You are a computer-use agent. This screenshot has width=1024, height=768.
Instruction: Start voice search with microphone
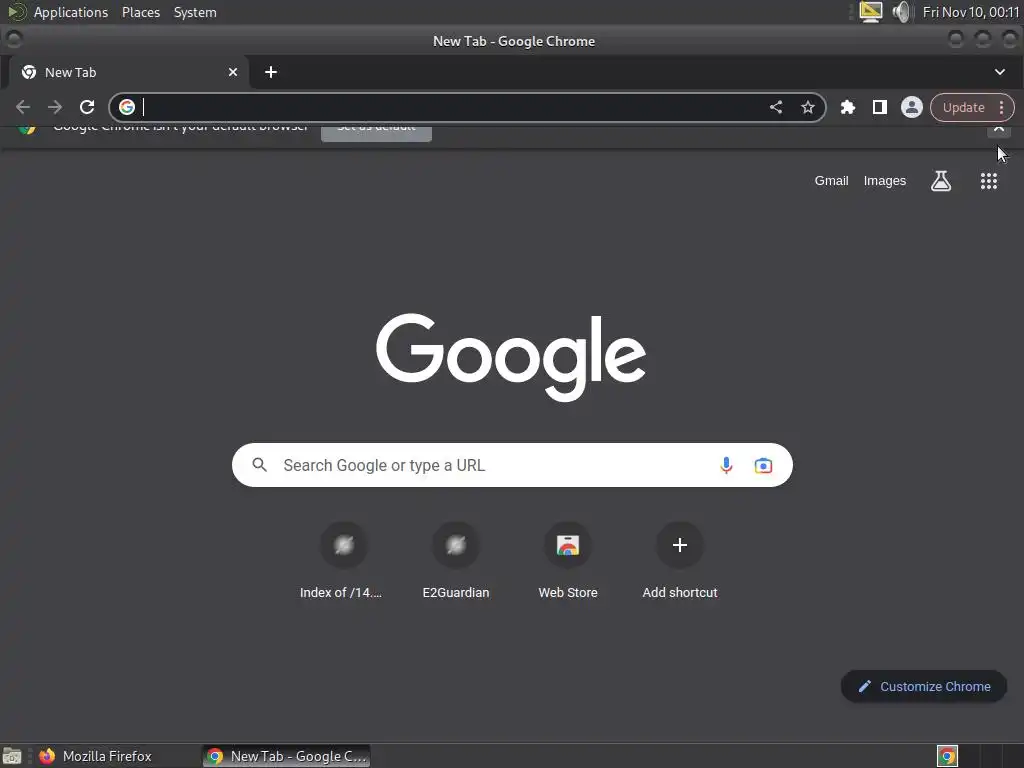pyautogui.click(x=726, y=465)
